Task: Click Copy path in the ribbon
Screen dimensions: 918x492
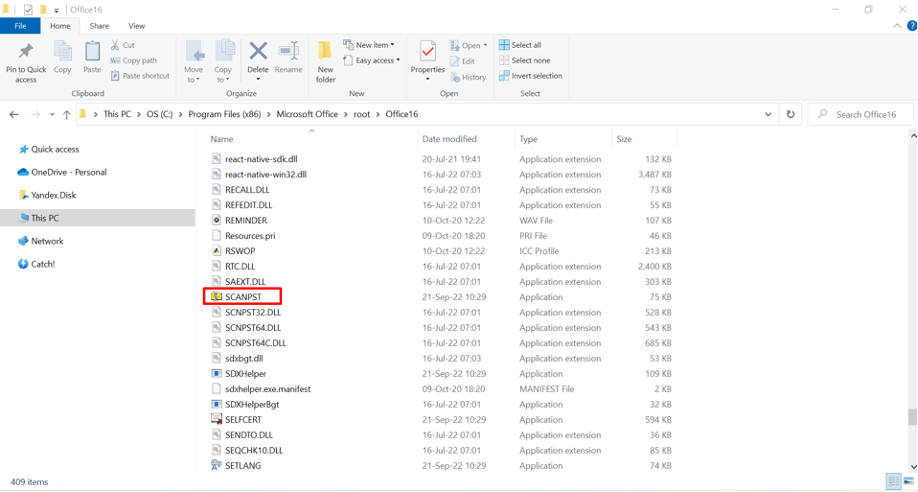Action: point(134,60)
